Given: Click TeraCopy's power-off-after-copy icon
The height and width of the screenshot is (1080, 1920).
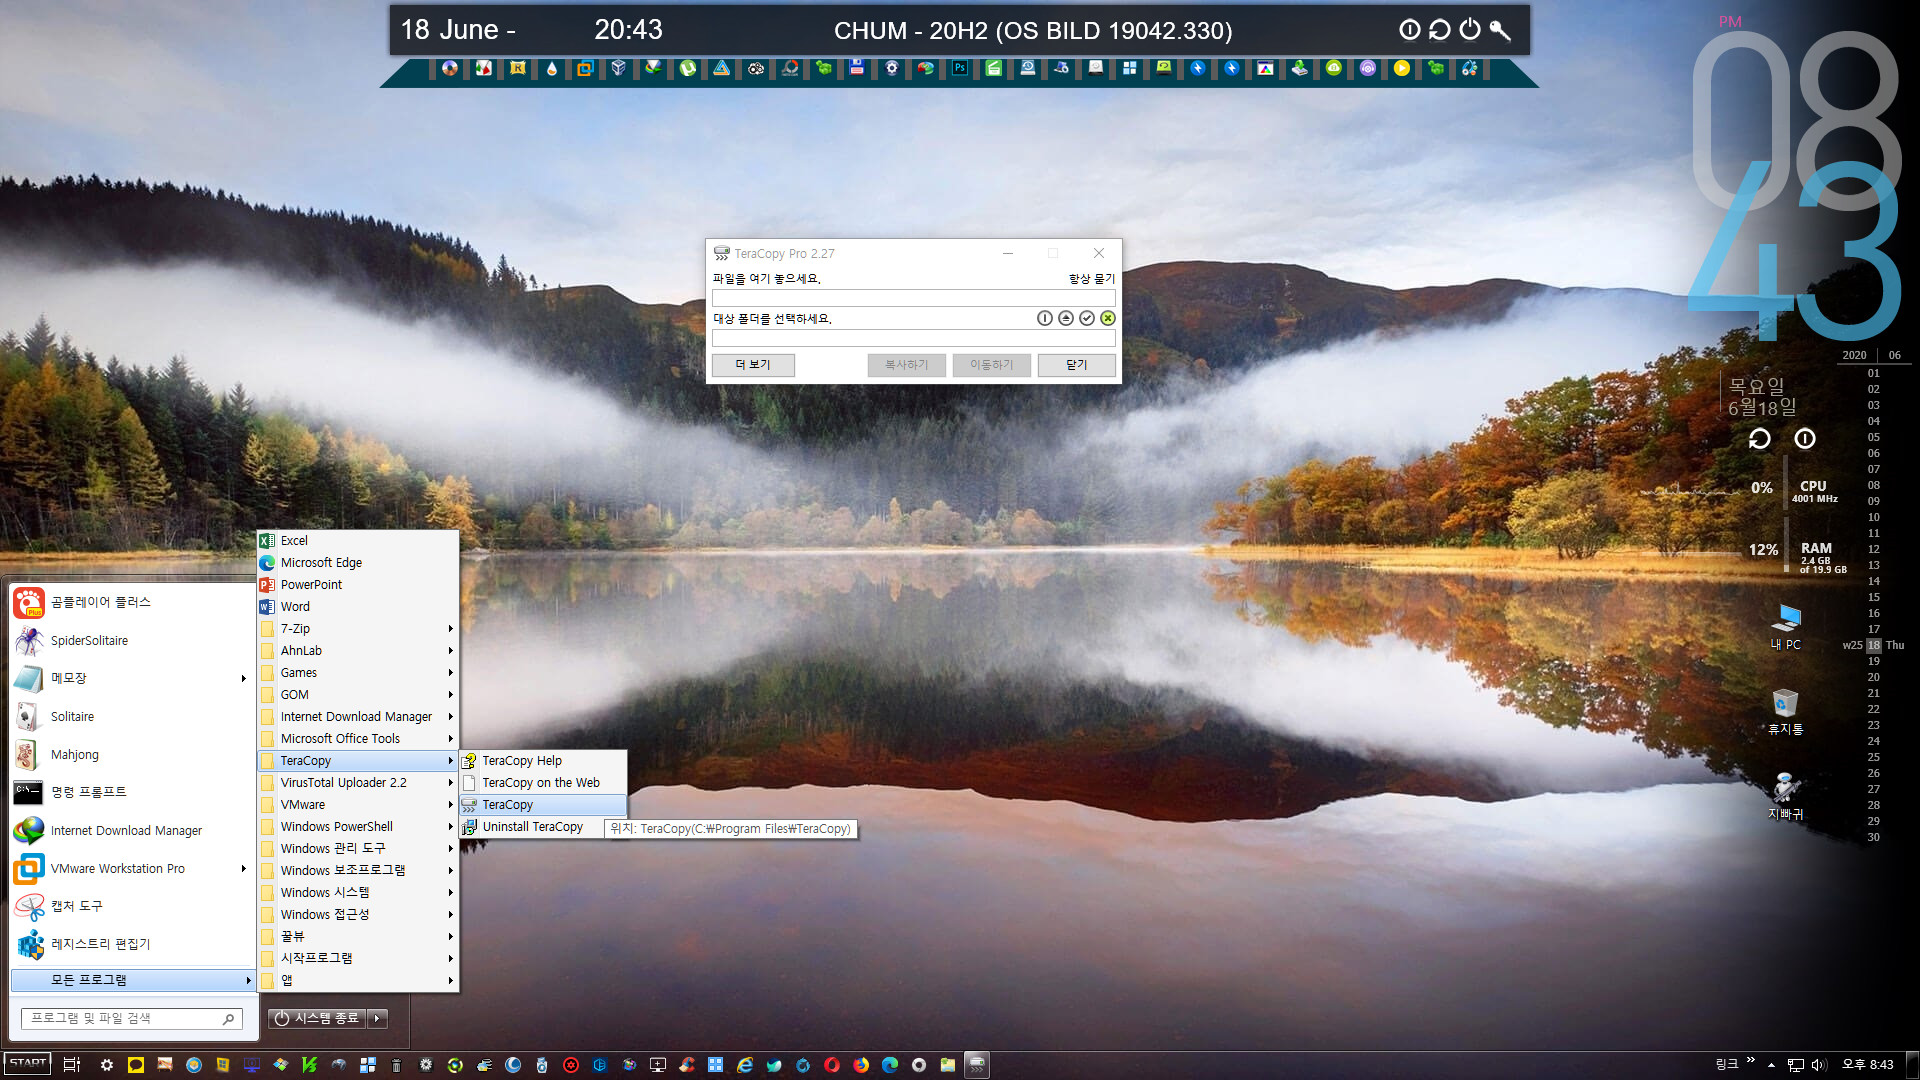Looking at the screenshot, I should [x=1044, y=318].
